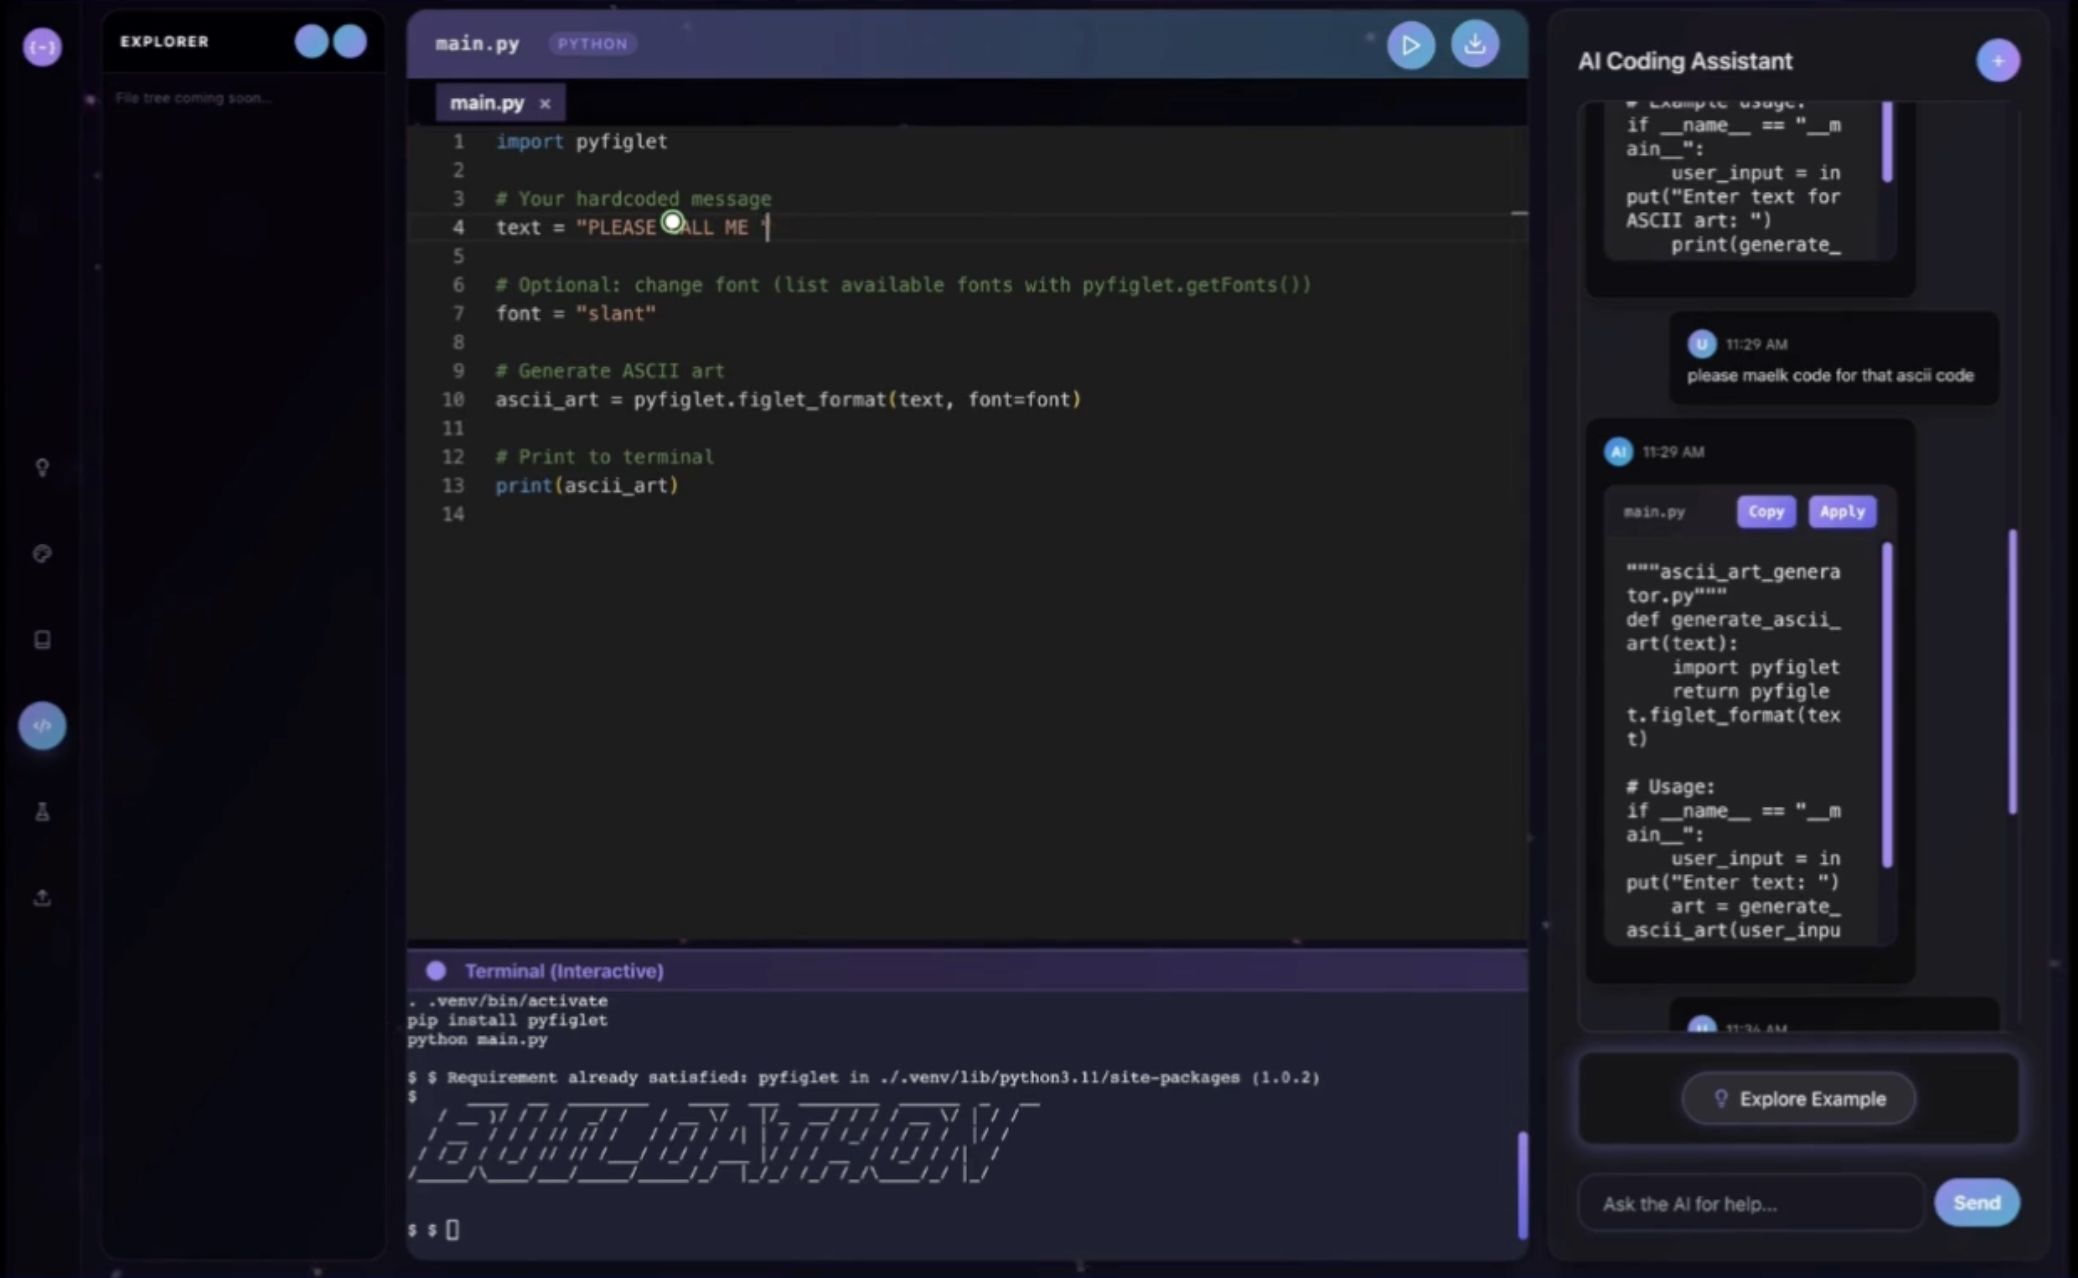
Task: Run the code with play button
Action: point(1410,45)
